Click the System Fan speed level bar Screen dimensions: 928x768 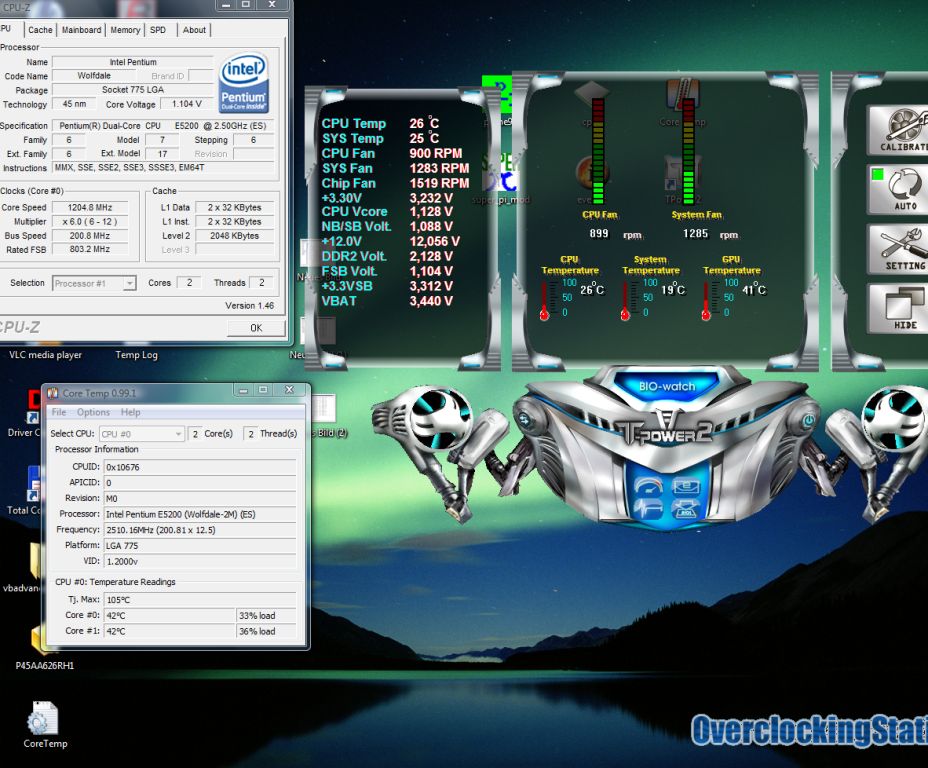click(688, 151)
